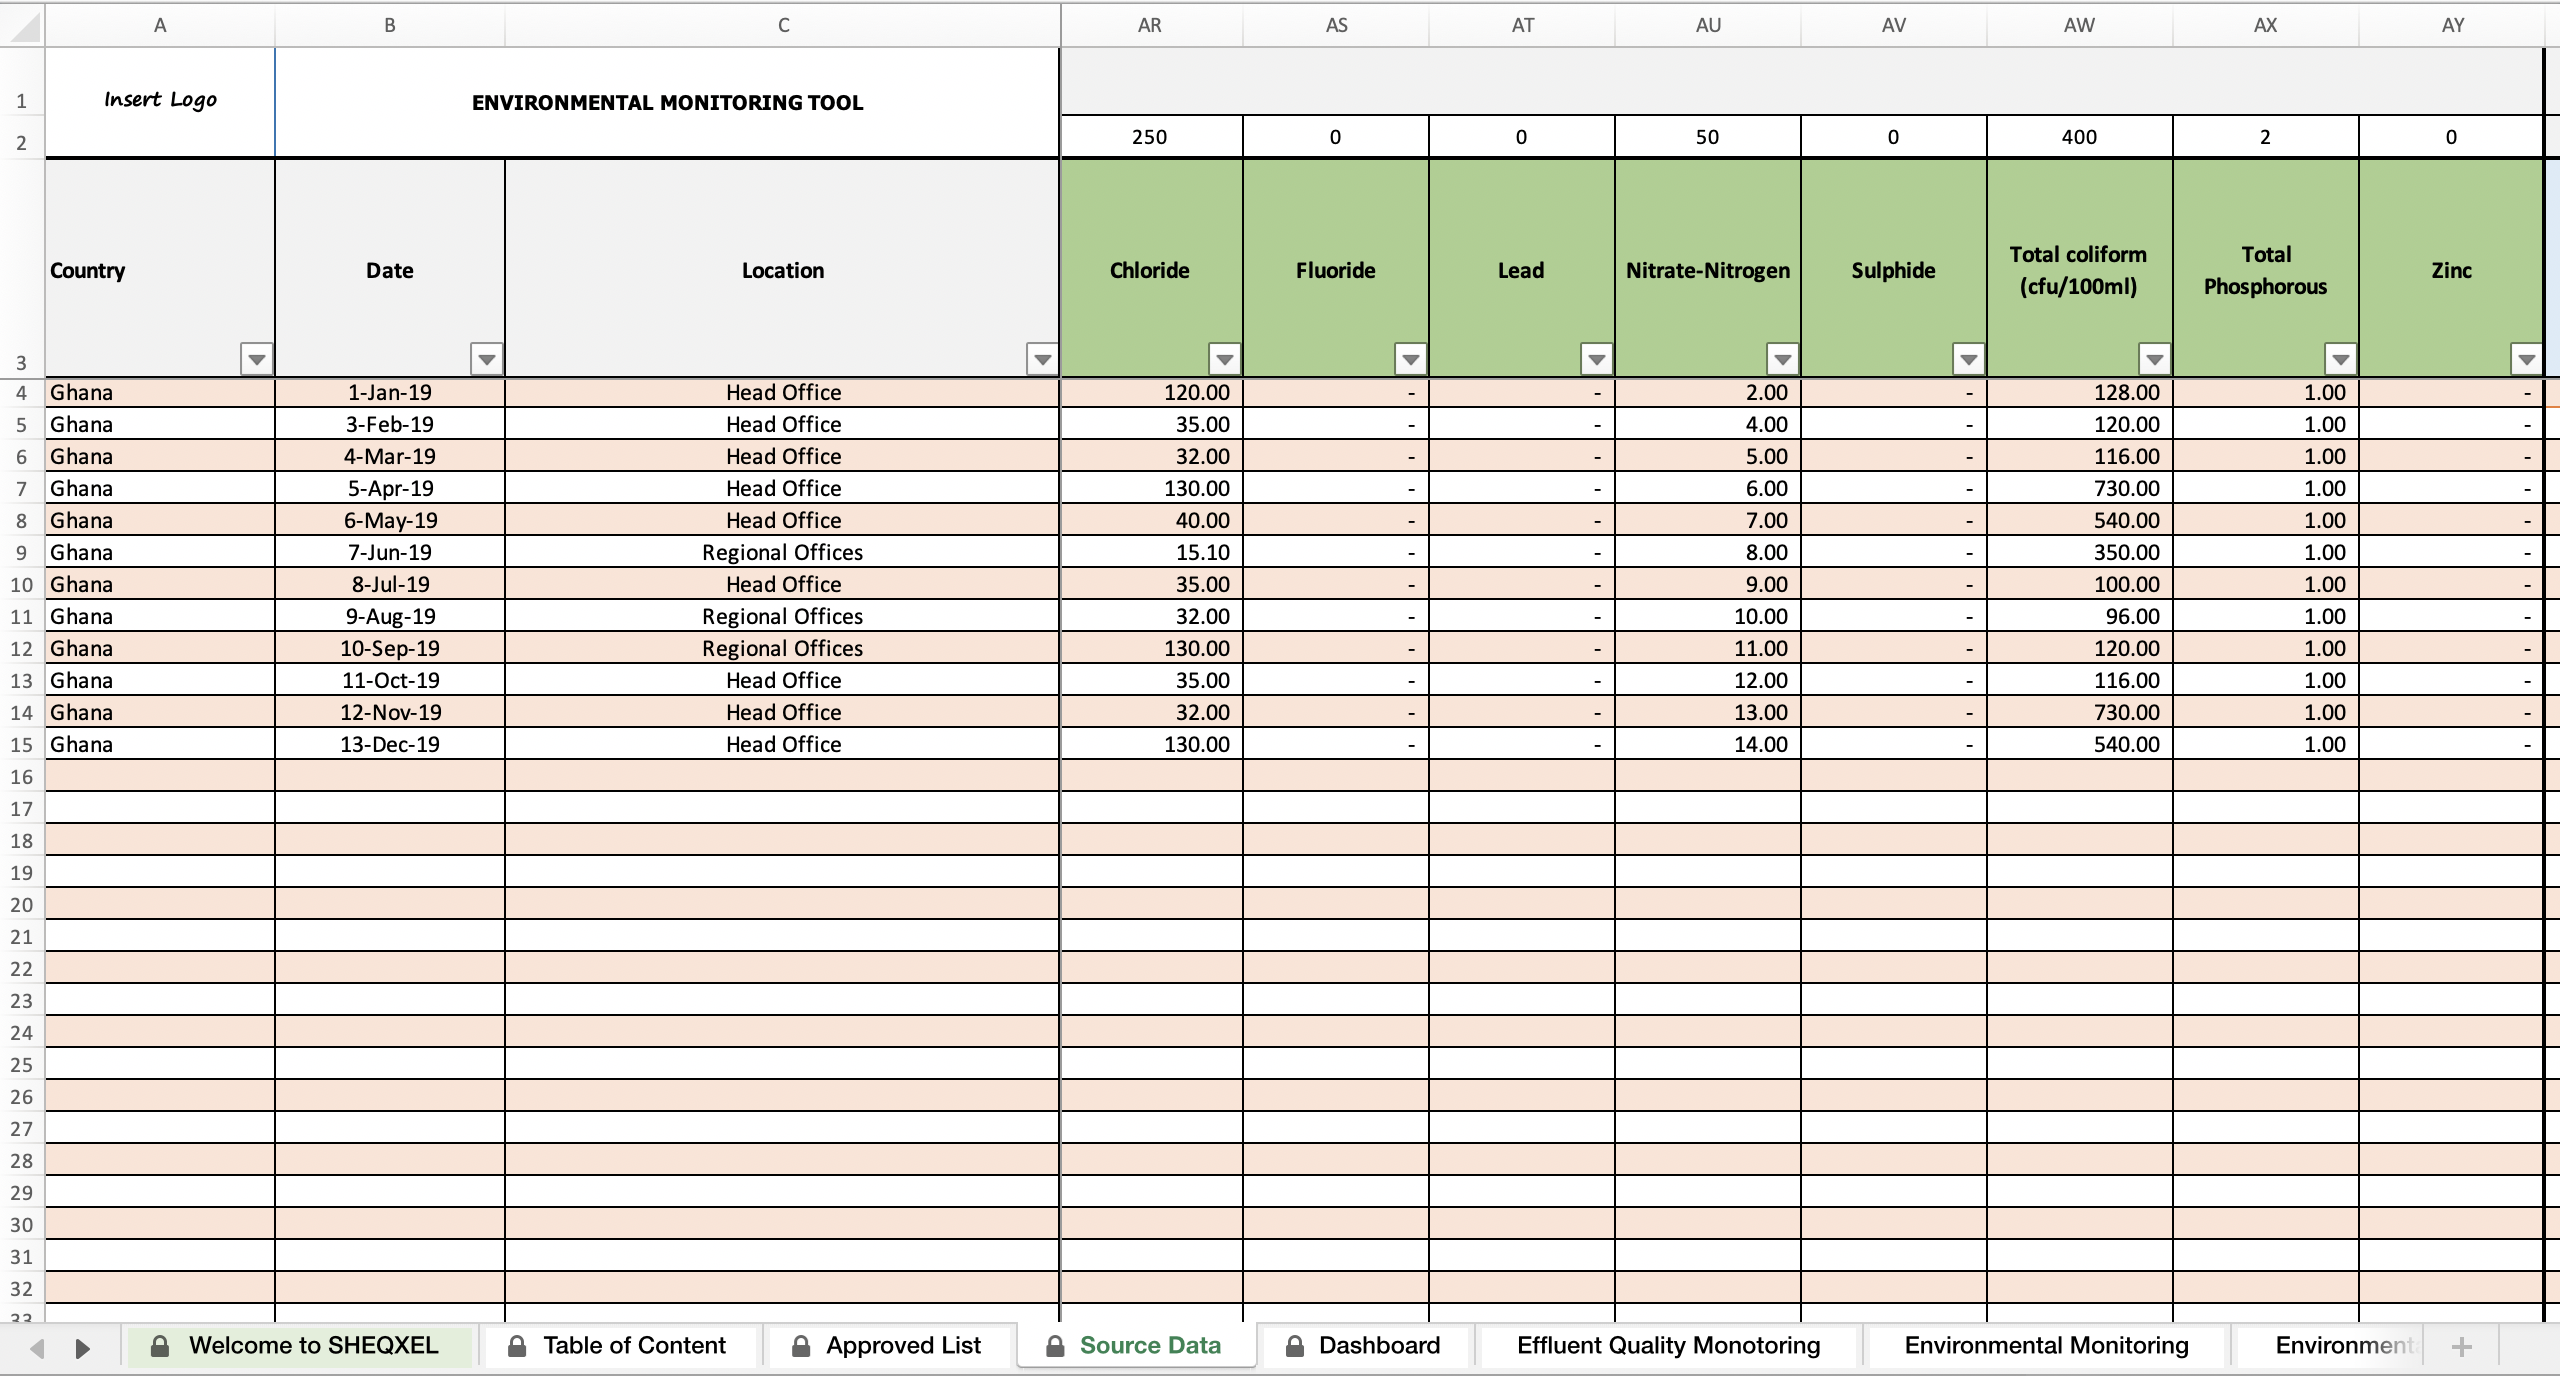Click Chloride value 15.10
2560x1376 pixels.
click(1151, 553)
